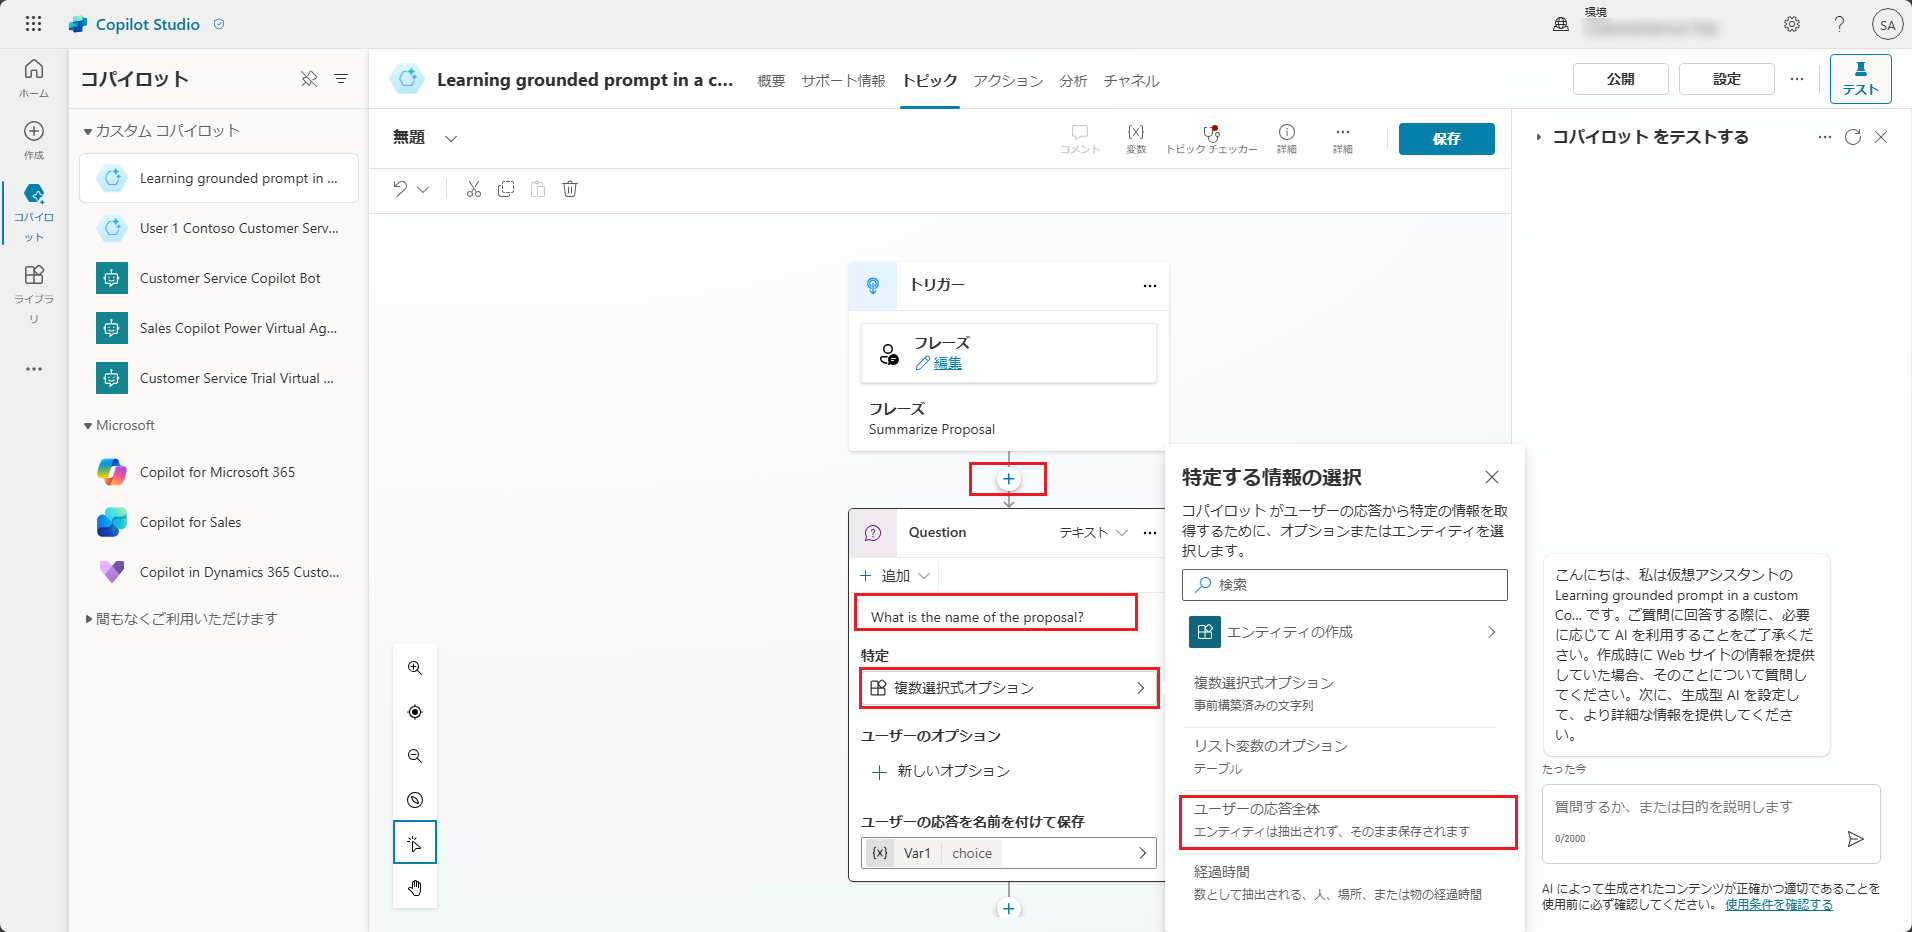This screenshot has height=932, width=1912.
Task: Open the 使用条件を確認する link
Action: point(1779,904)
